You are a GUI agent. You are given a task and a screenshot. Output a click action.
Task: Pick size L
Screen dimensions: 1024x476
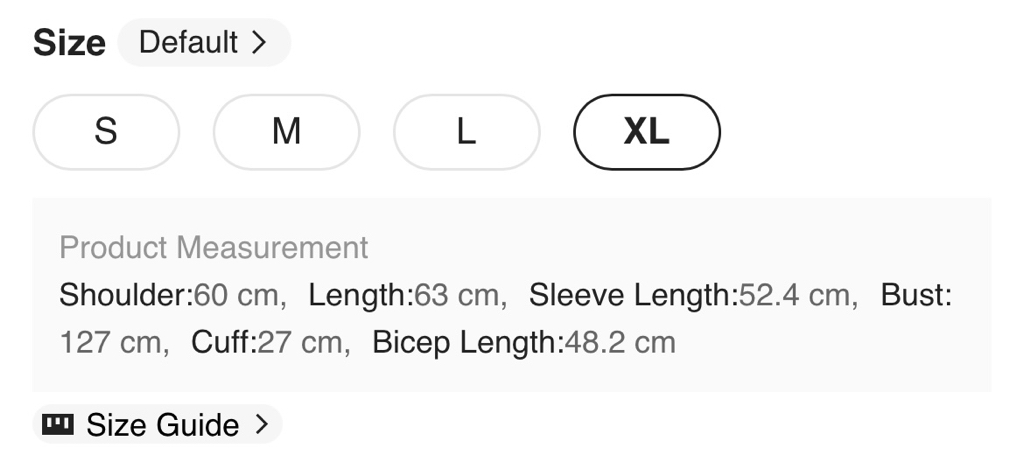(x=466, y=132)
